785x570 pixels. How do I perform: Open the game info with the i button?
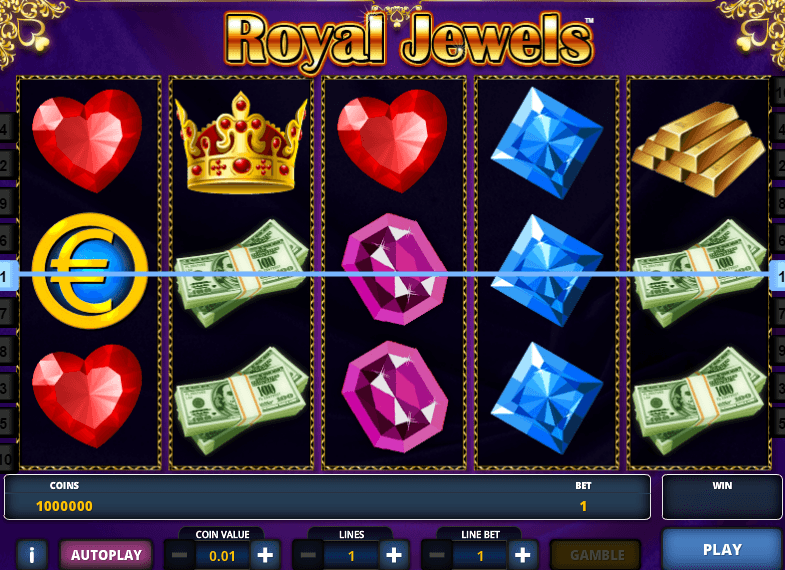(x=32, y=554)
